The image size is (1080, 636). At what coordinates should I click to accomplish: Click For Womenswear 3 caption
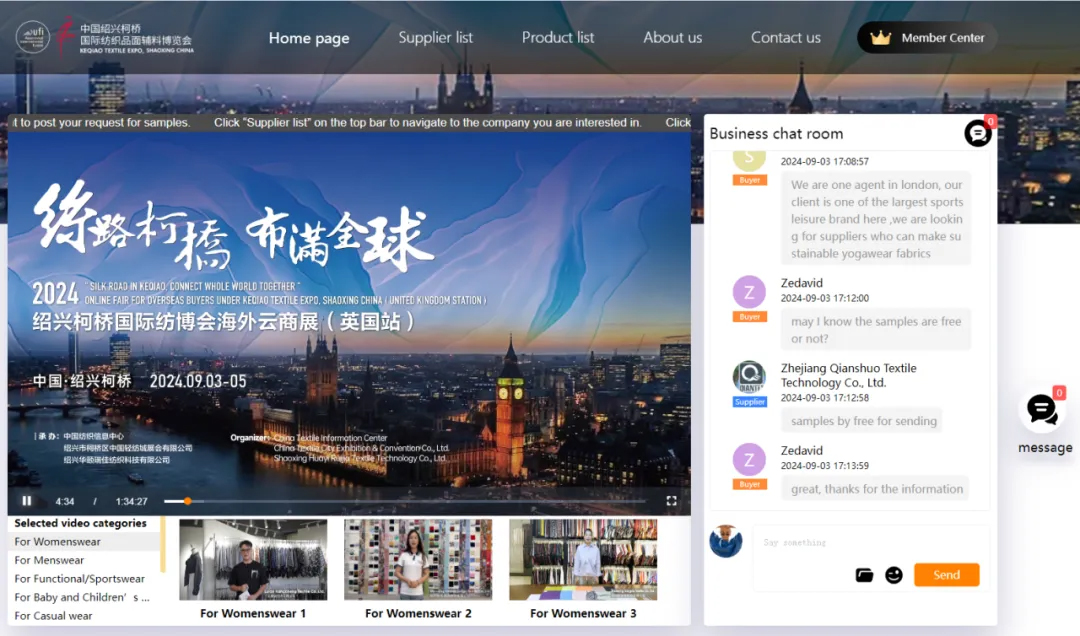tap(583, 613)
